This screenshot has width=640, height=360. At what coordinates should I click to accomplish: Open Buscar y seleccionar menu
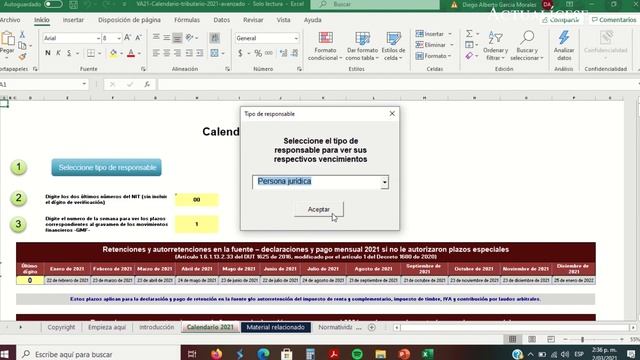pyautogui.click(x=527, y=46)
